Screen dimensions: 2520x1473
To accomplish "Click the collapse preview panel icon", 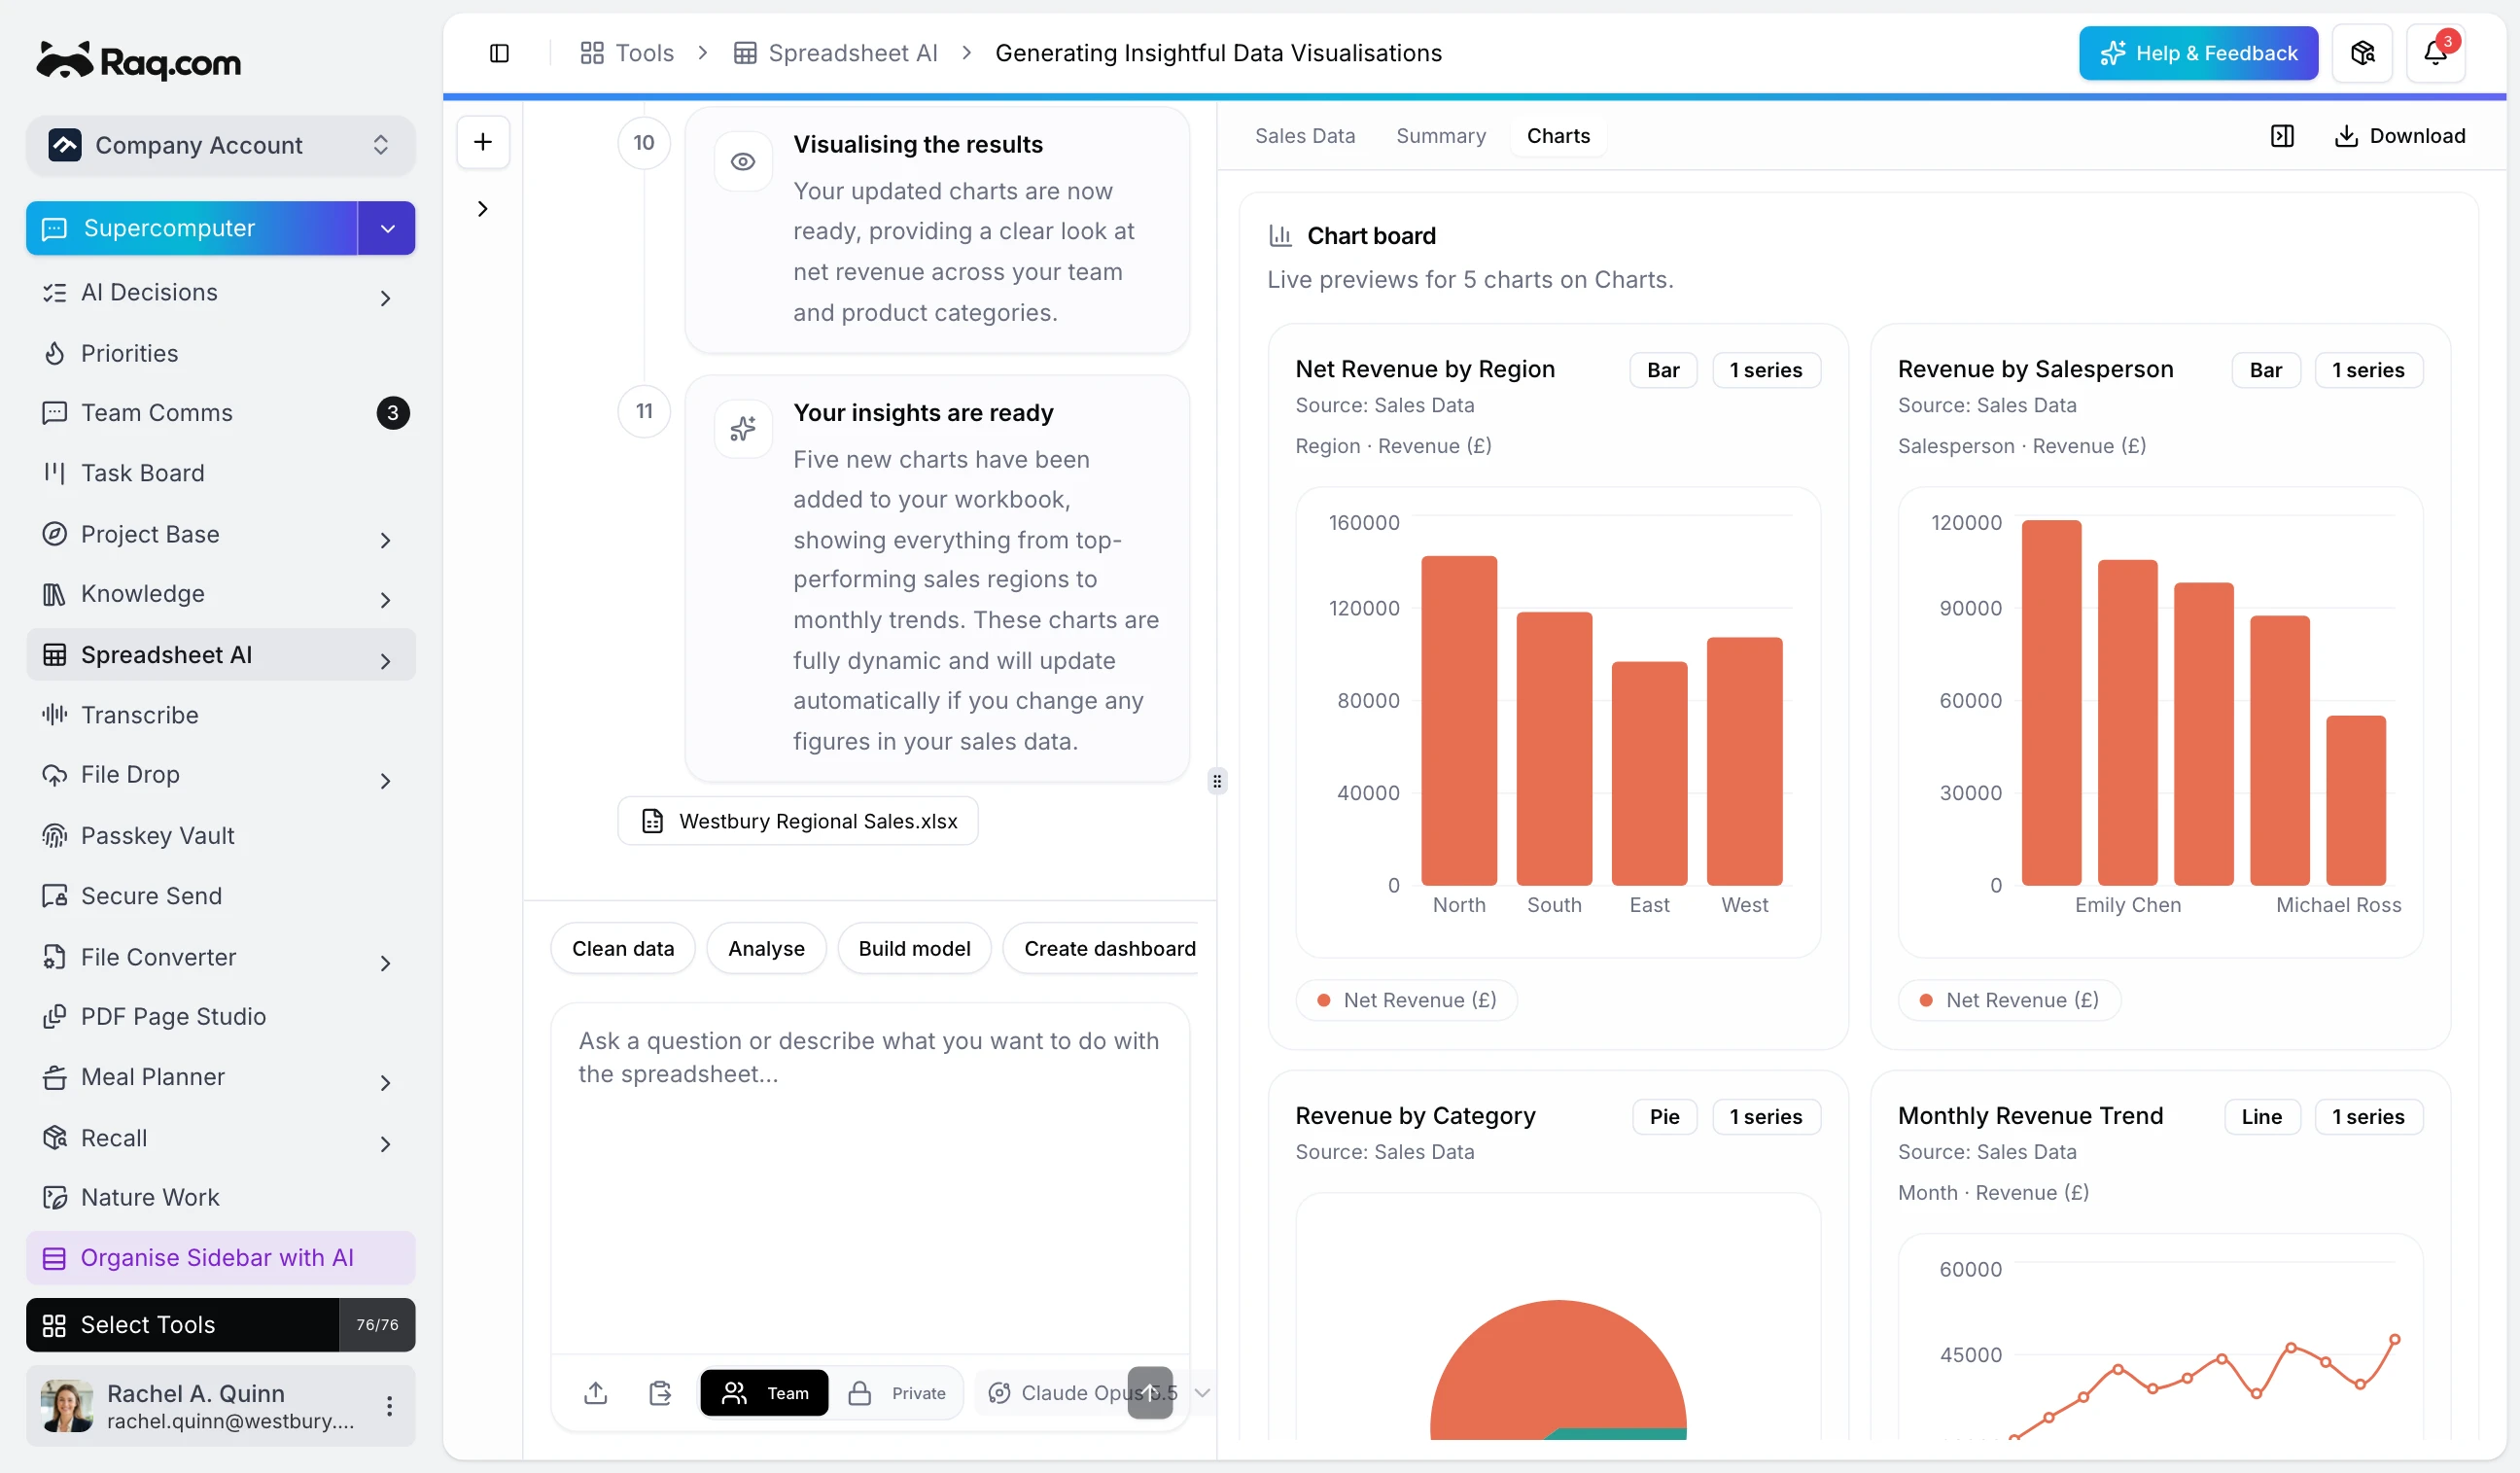I will coord(2282,136).
